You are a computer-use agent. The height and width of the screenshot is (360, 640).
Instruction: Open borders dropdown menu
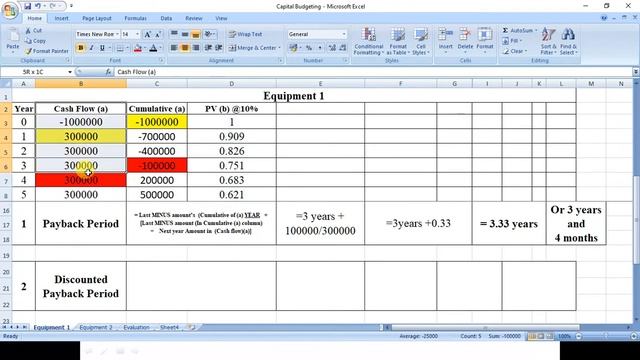127,48
